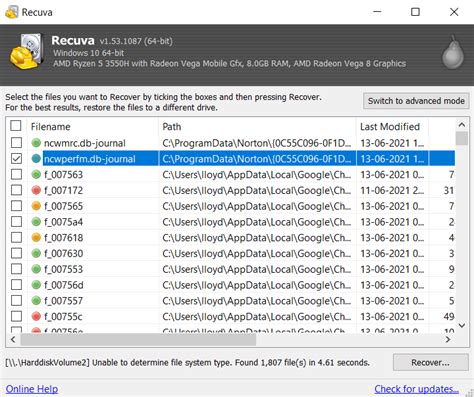Screen dimensions: 474x397
Task: Maximize the Recuva window
Action: pos(415,12)
